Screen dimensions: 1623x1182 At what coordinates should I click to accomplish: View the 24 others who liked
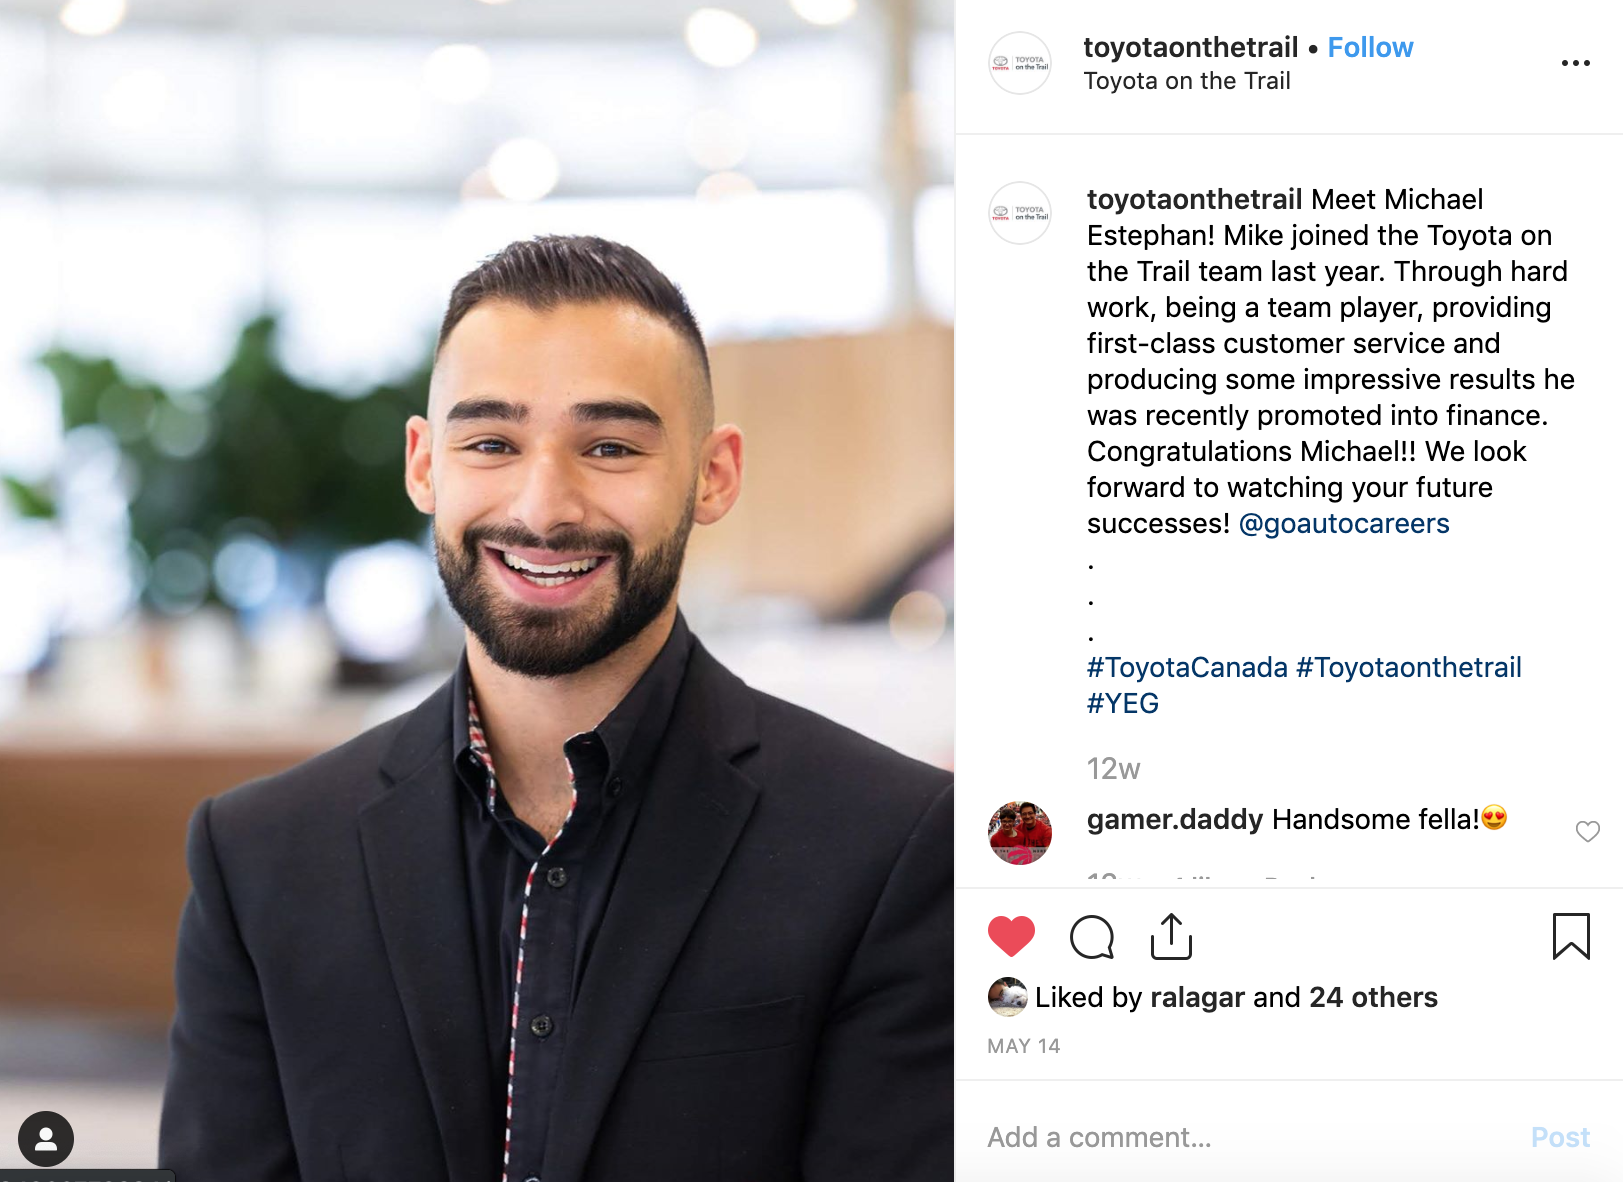[x=1373, y=997]
